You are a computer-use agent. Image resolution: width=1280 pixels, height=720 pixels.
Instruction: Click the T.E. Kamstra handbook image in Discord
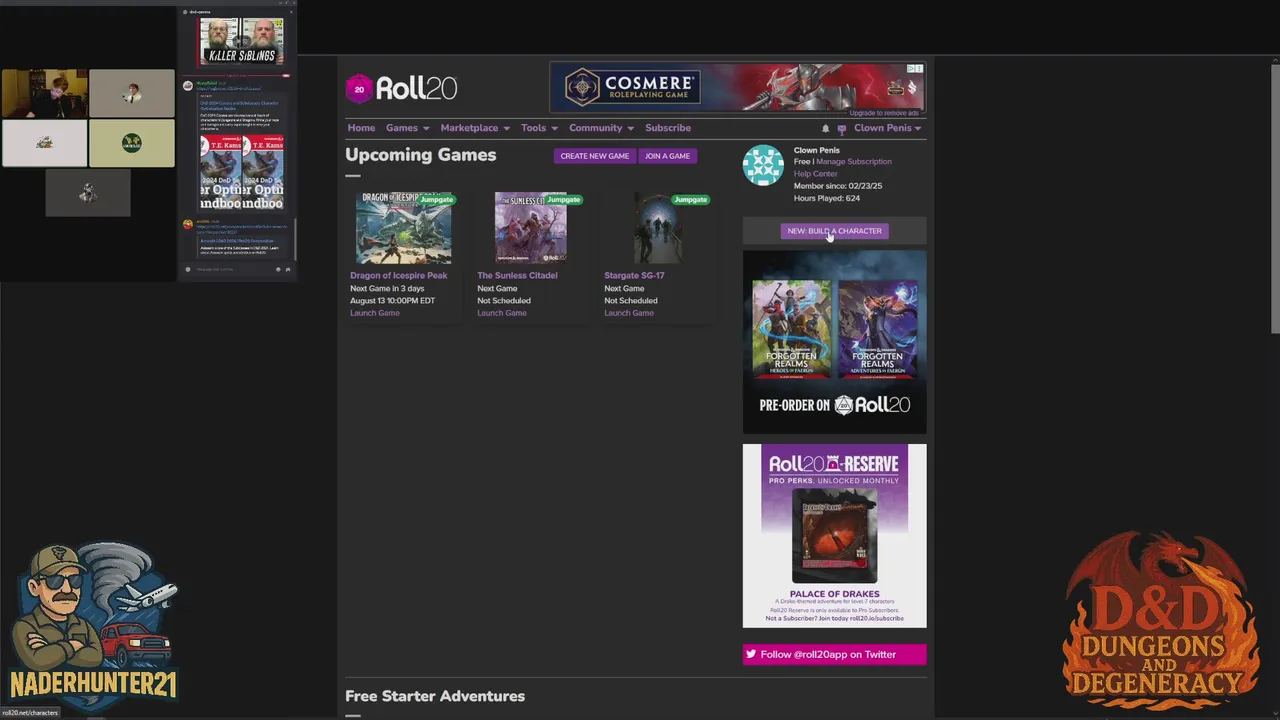[x=241, y=172]
